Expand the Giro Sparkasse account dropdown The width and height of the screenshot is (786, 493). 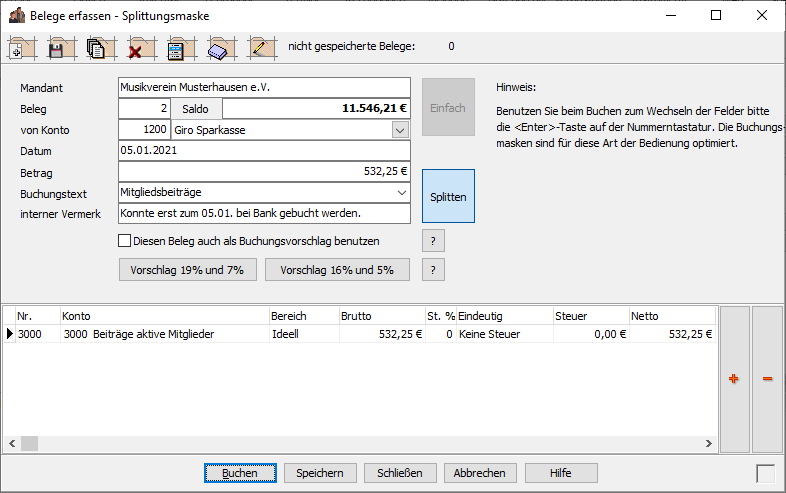(400, 130)
